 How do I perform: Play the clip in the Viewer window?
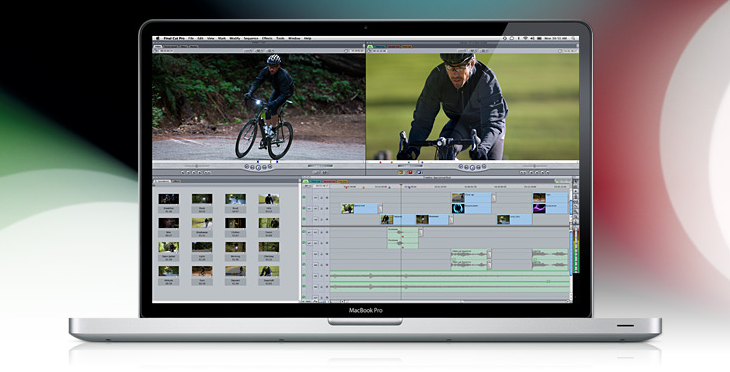point(259,167)
